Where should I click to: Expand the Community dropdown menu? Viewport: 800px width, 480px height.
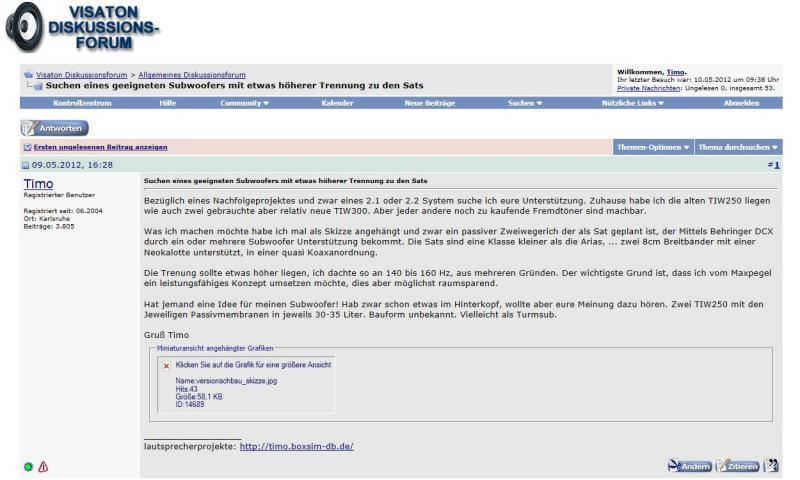tap(244, 103)
